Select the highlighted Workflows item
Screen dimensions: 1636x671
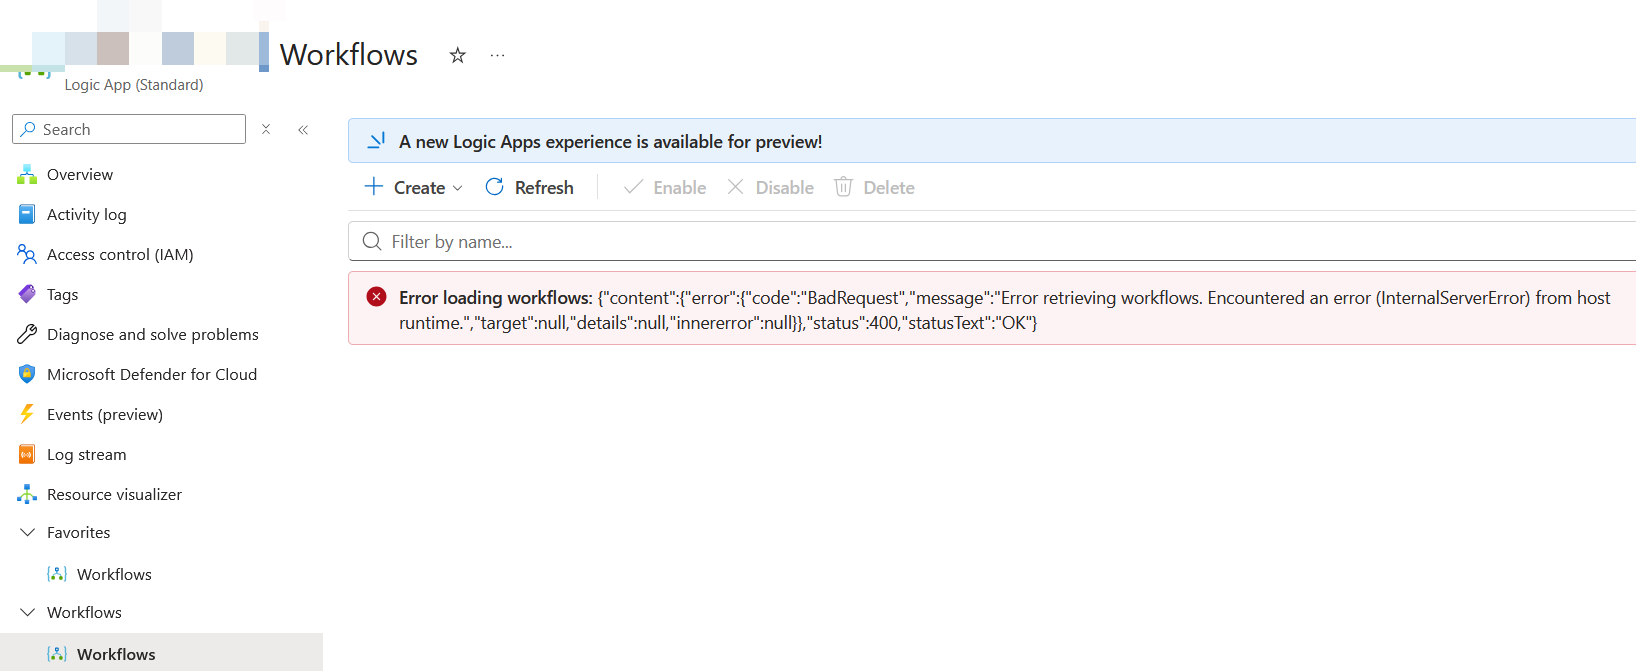tap(161, 652)
